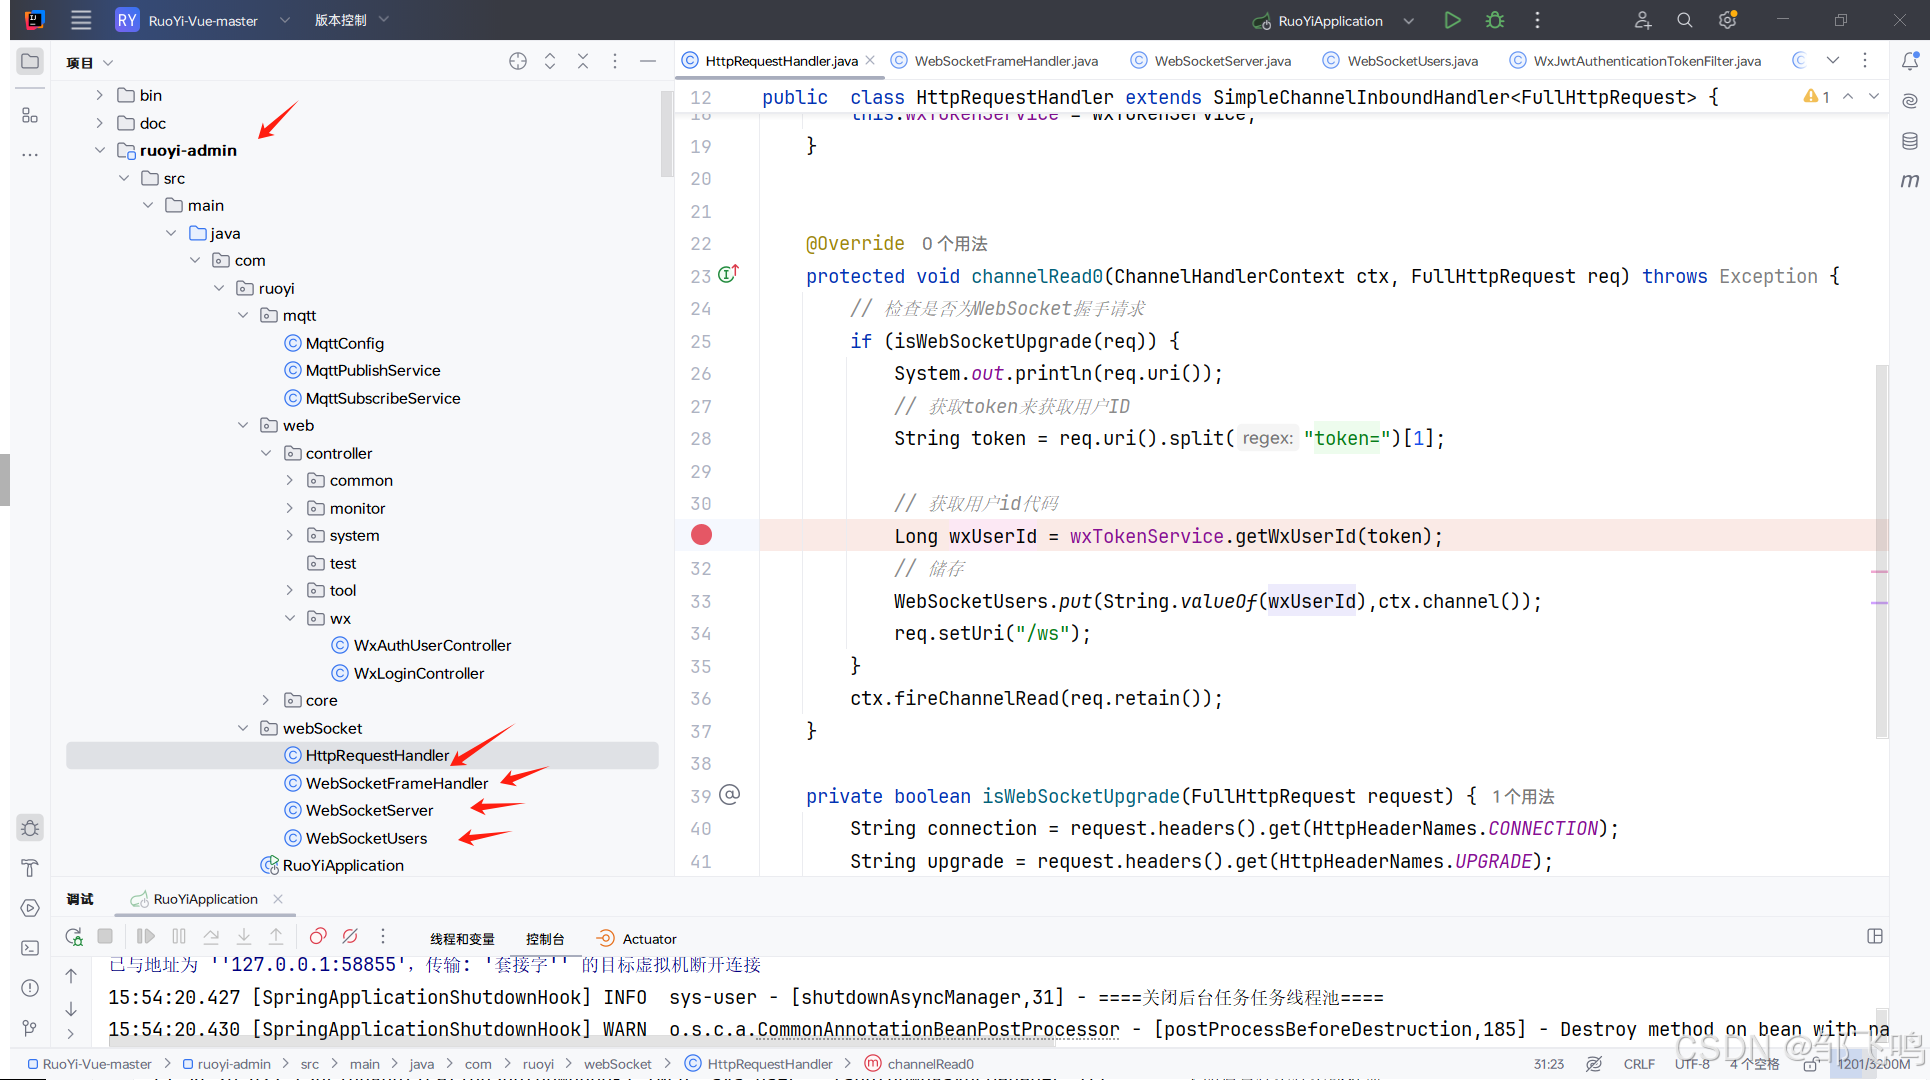Open the Terminal tool window icon
The height and width of the screenshot is (1080, 1930).
[x=30, y=948]
